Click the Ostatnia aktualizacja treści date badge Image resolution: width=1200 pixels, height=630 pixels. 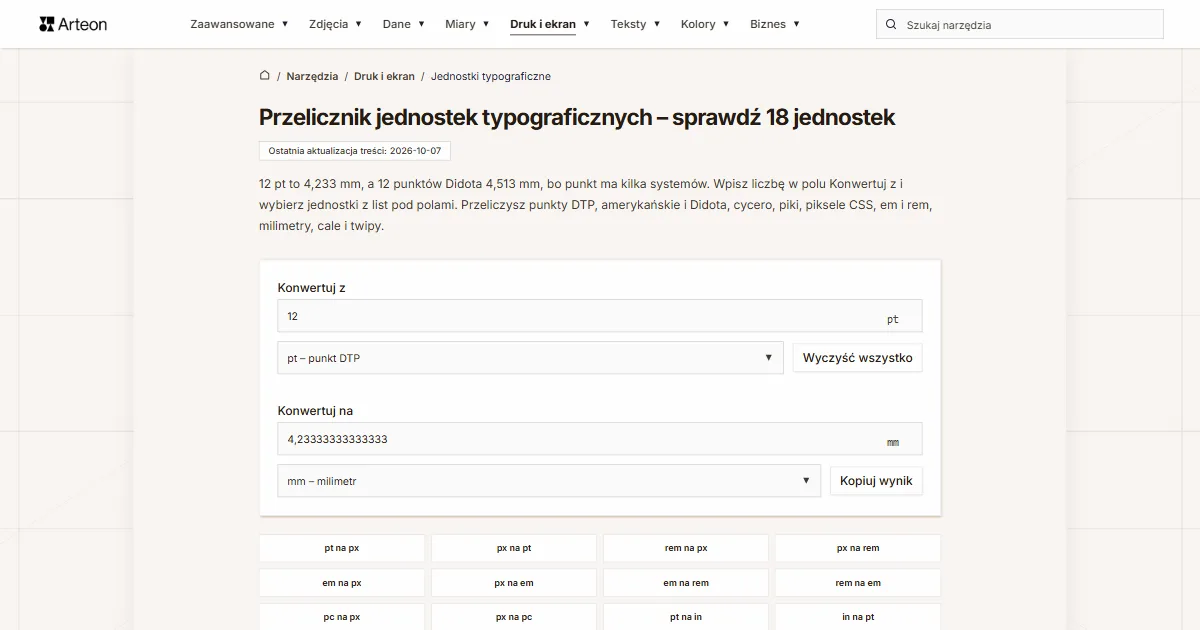tap(355, 150)
